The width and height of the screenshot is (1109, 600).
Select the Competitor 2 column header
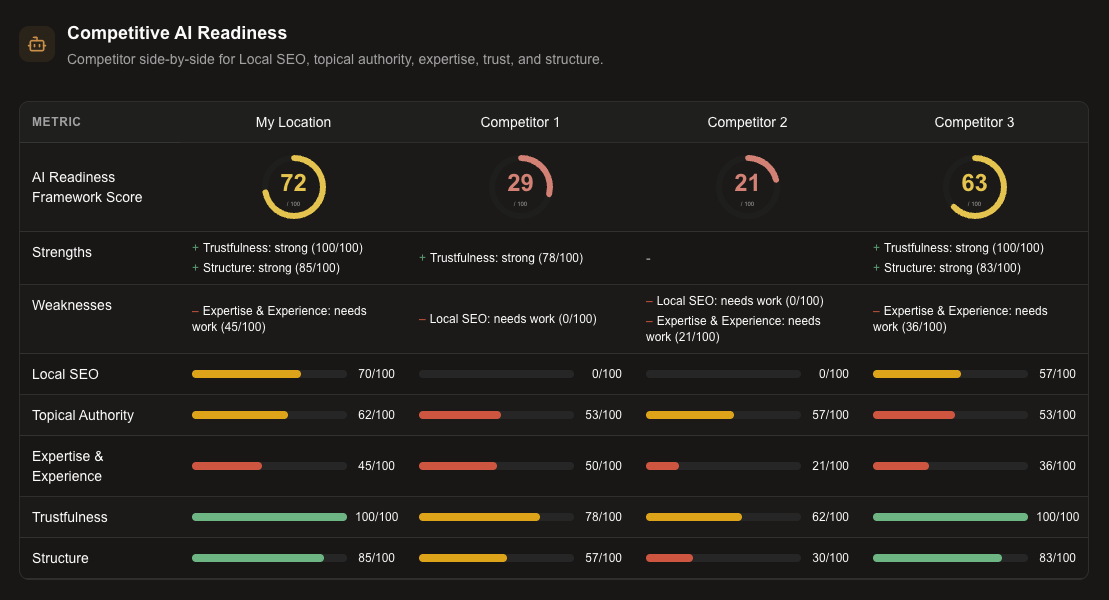(x=748, y=122)
